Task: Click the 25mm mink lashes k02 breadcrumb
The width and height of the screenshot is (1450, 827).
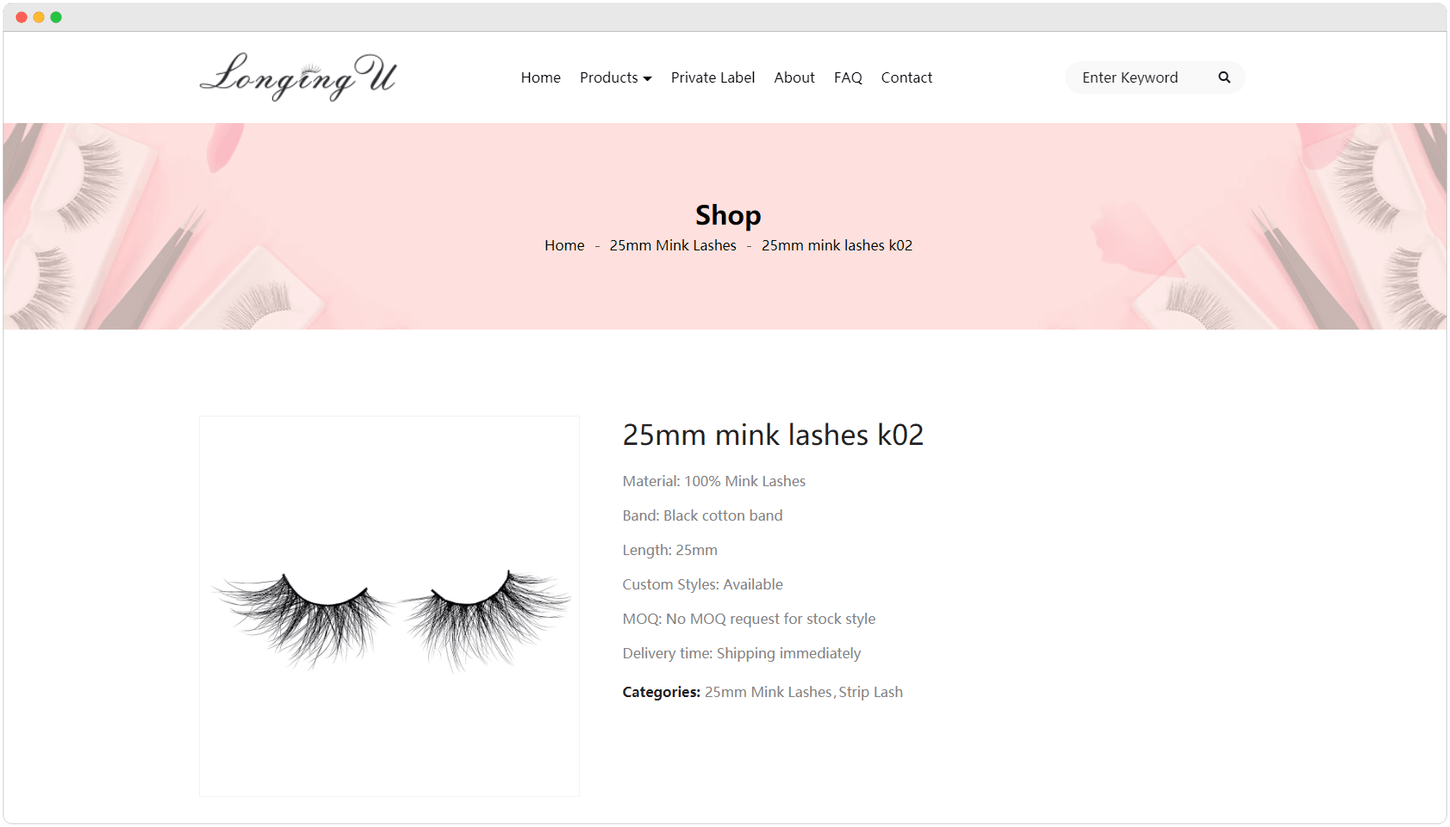Action: (x=837, y=245)
